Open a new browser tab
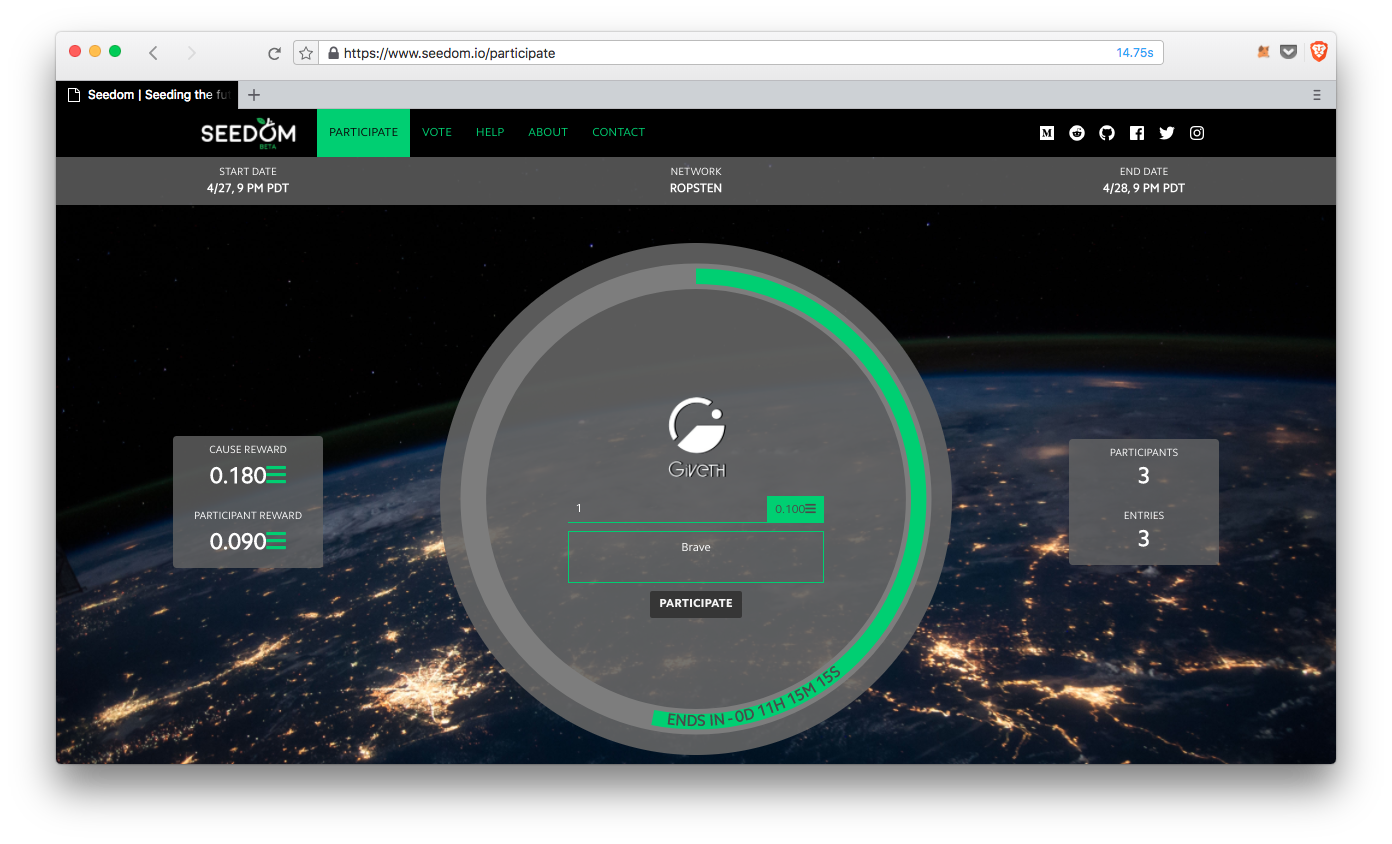Image resolution: width=1392 pixels, height=844 pixels. coord(254,95)
